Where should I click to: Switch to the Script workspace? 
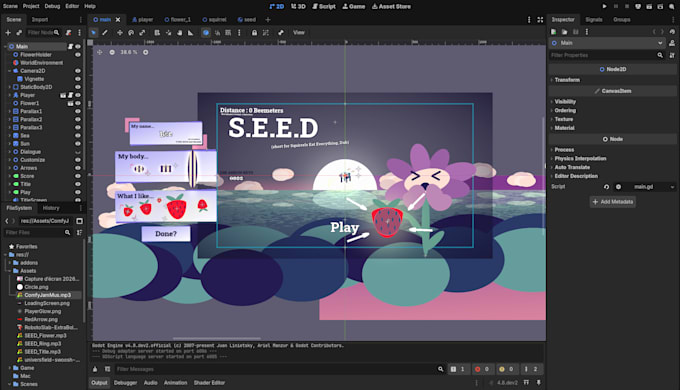[324, 6]
